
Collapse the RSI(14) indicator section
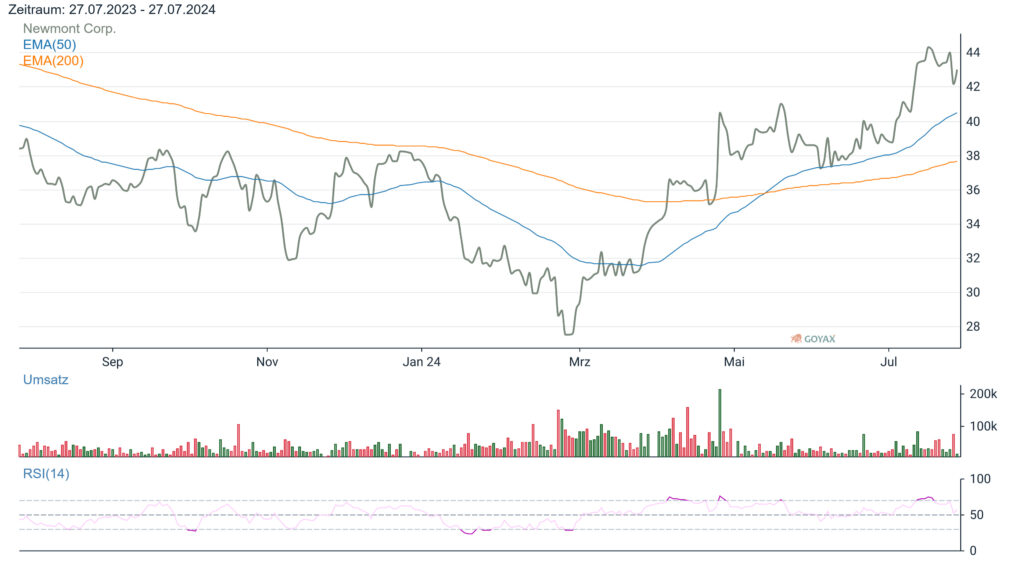pyautogui.click(x=46, y=474)
